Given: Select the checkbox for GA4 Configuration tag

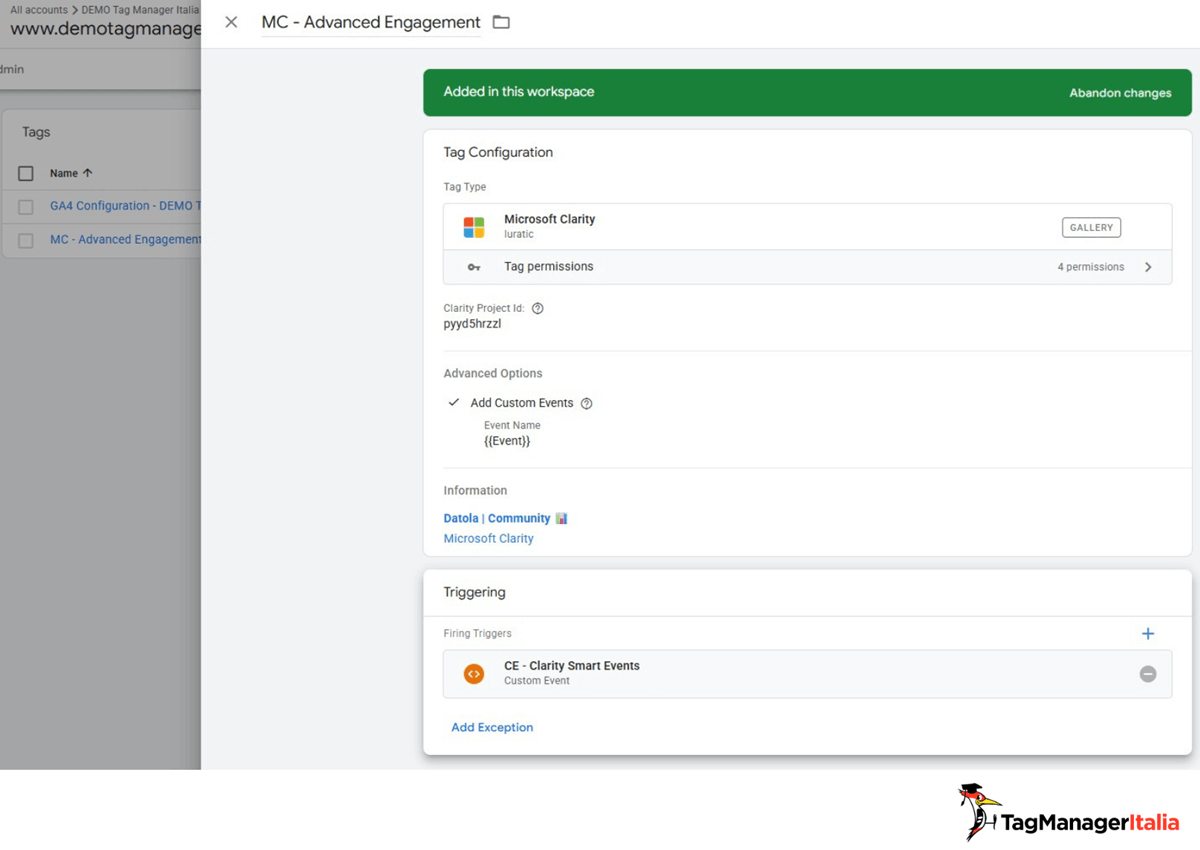Looking at the screenshot, I should click(x=25, y=205).
